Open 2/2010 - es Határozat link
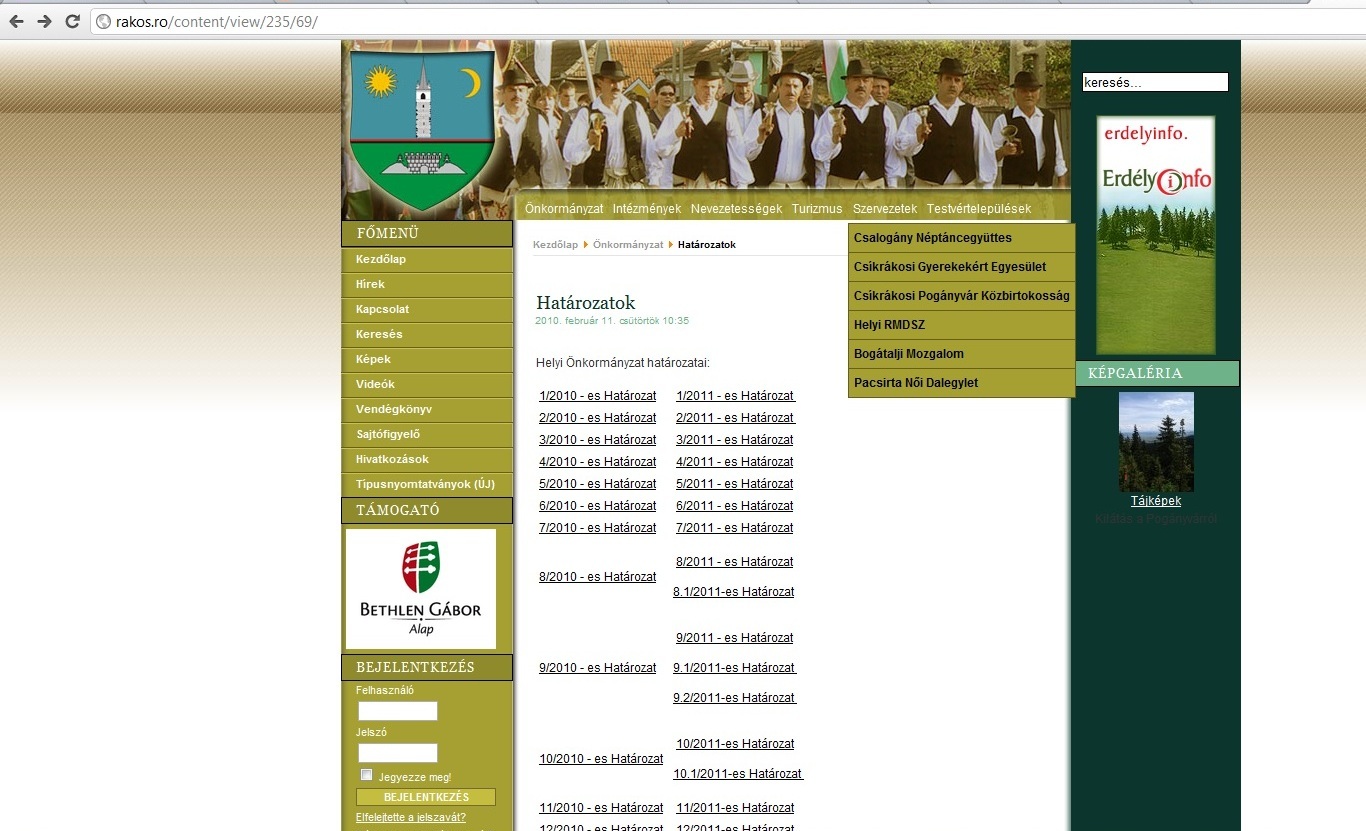This screenshot has width=1366, height=831. 598,418
